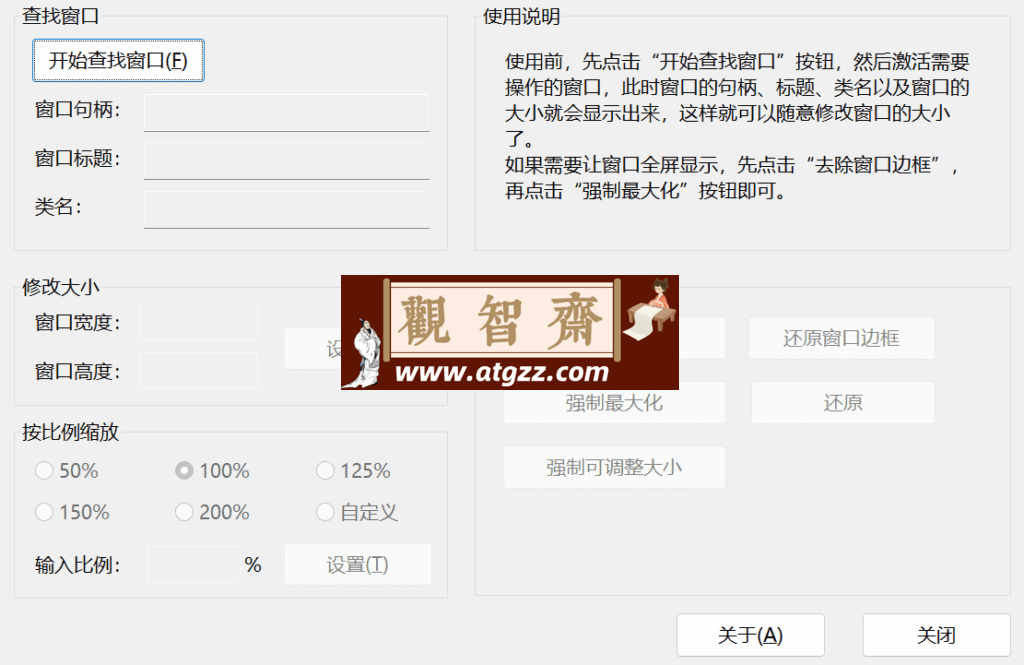Click the 窗口高度 input box
This screenshot has width=1024, height=665.
199,370
